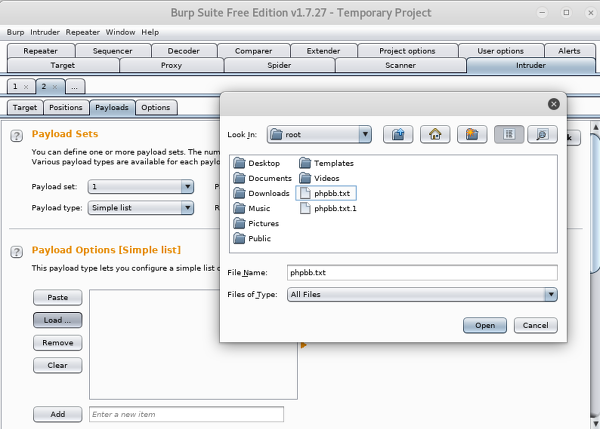
Task: Open the Public folder
Action: coord(252,238)
